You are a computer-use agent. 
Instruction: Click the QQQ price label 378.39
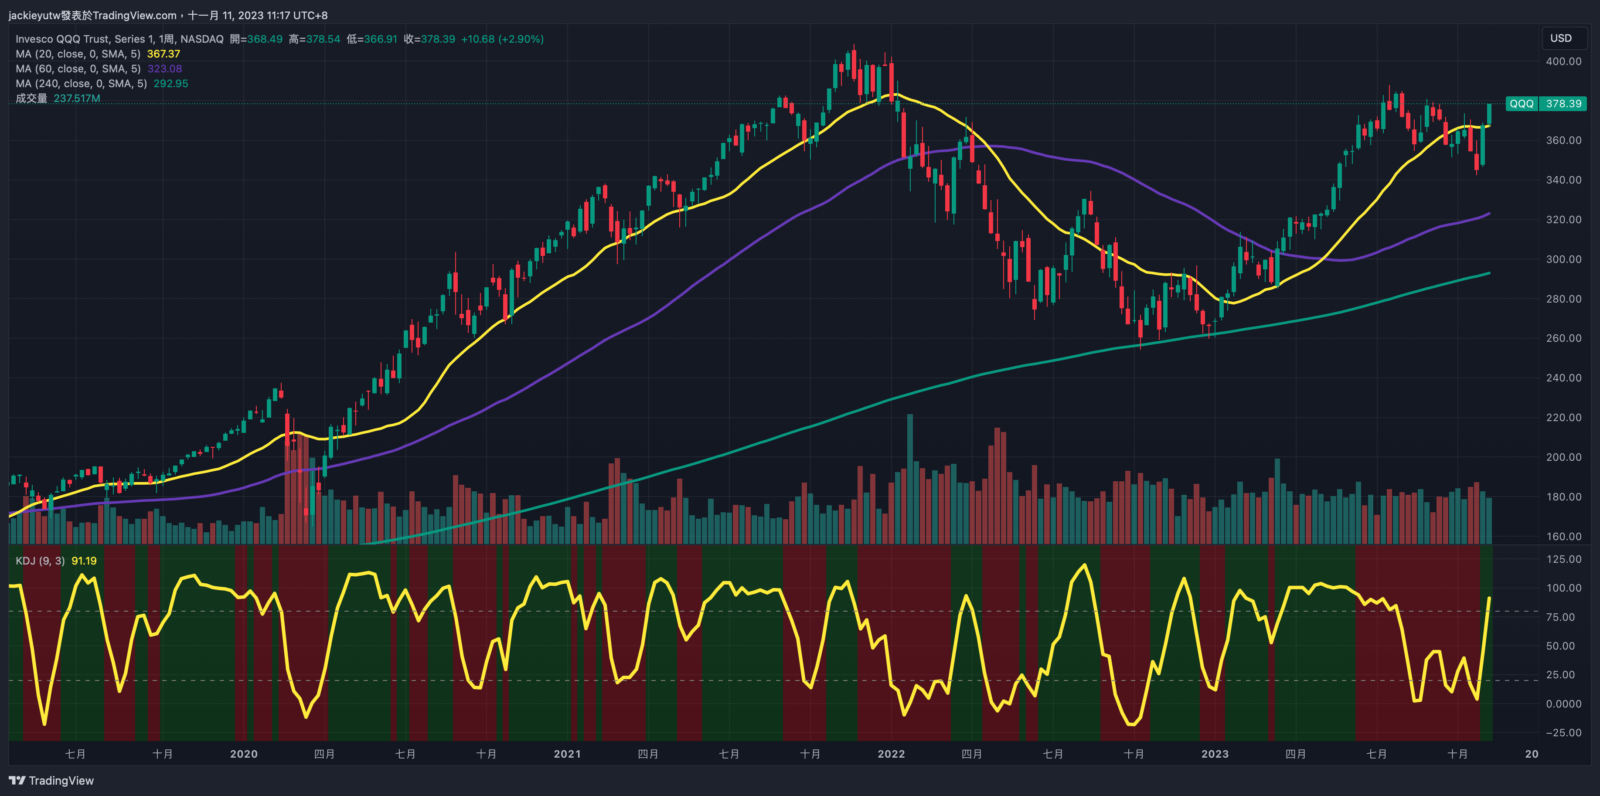1563,104
